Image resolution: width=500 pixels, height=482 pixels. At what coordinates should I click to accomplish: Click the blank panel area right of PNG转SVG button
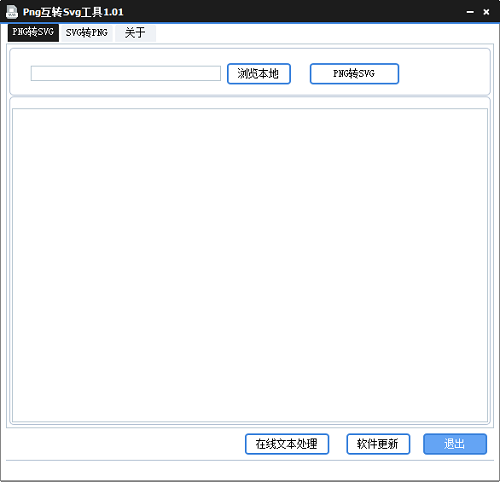(x=443, y=73)
